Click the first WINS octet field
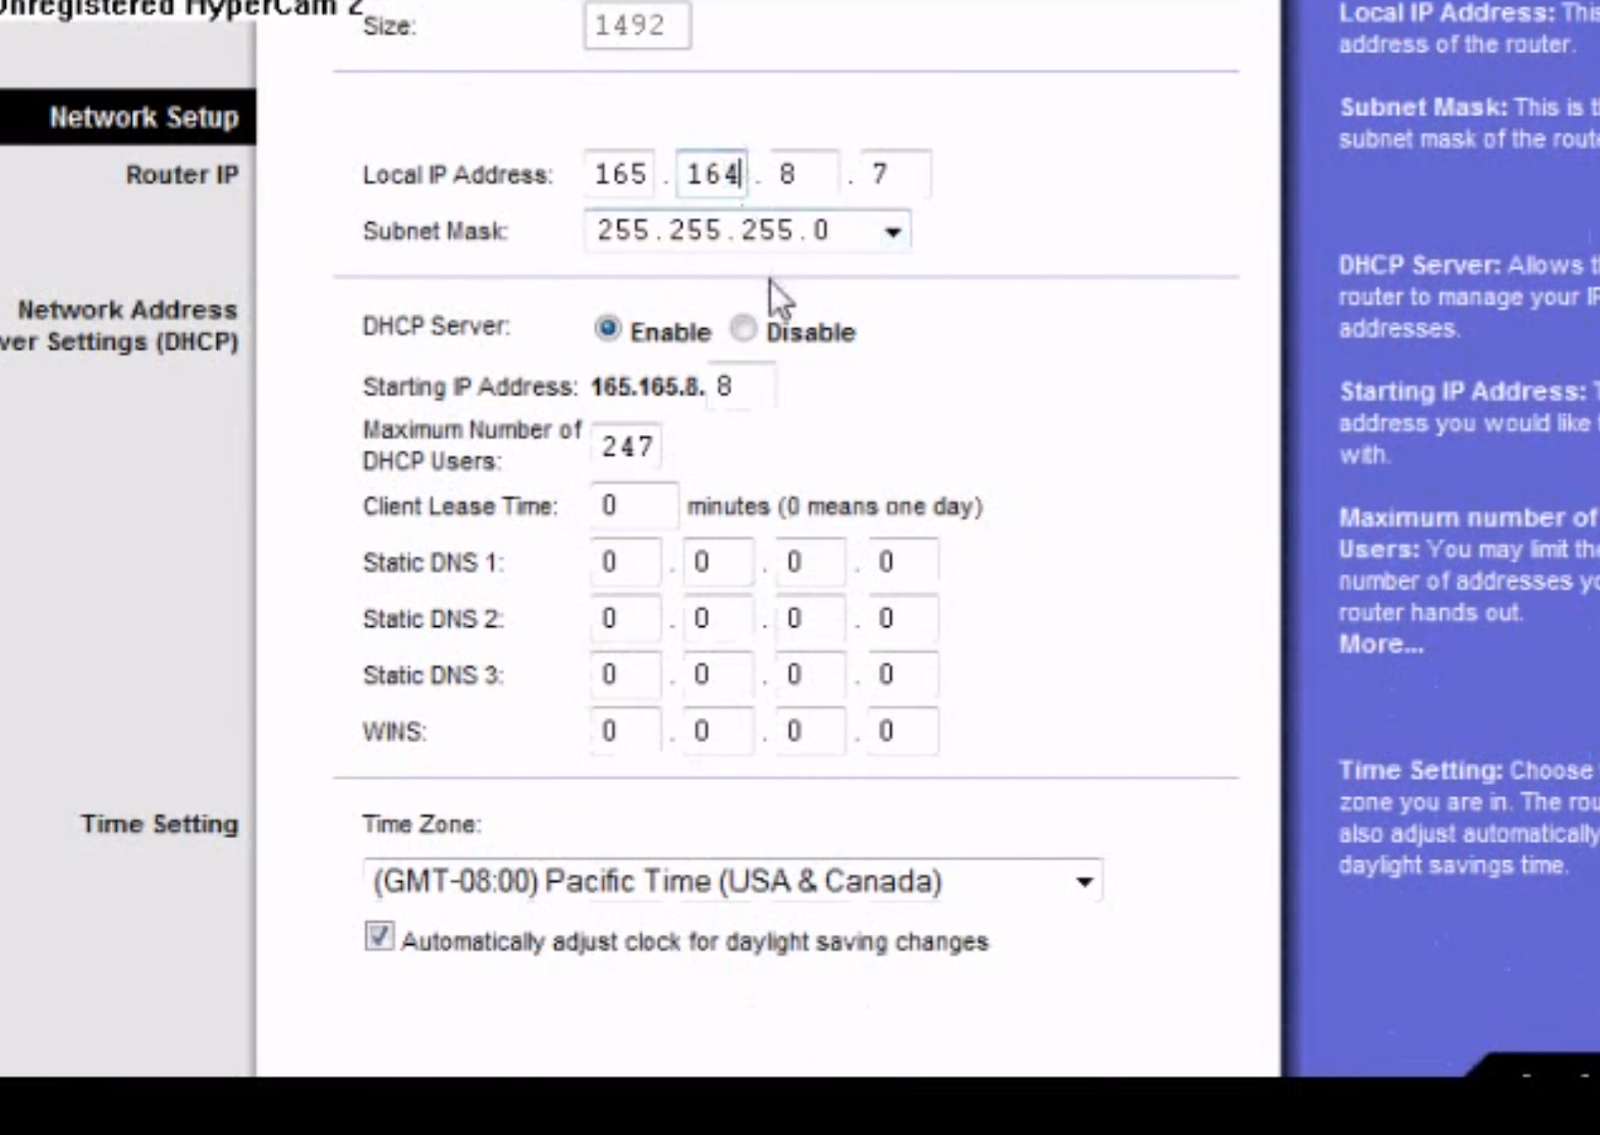The width and height of the screenshot is (1600, 1135). [x=625, y=732]
